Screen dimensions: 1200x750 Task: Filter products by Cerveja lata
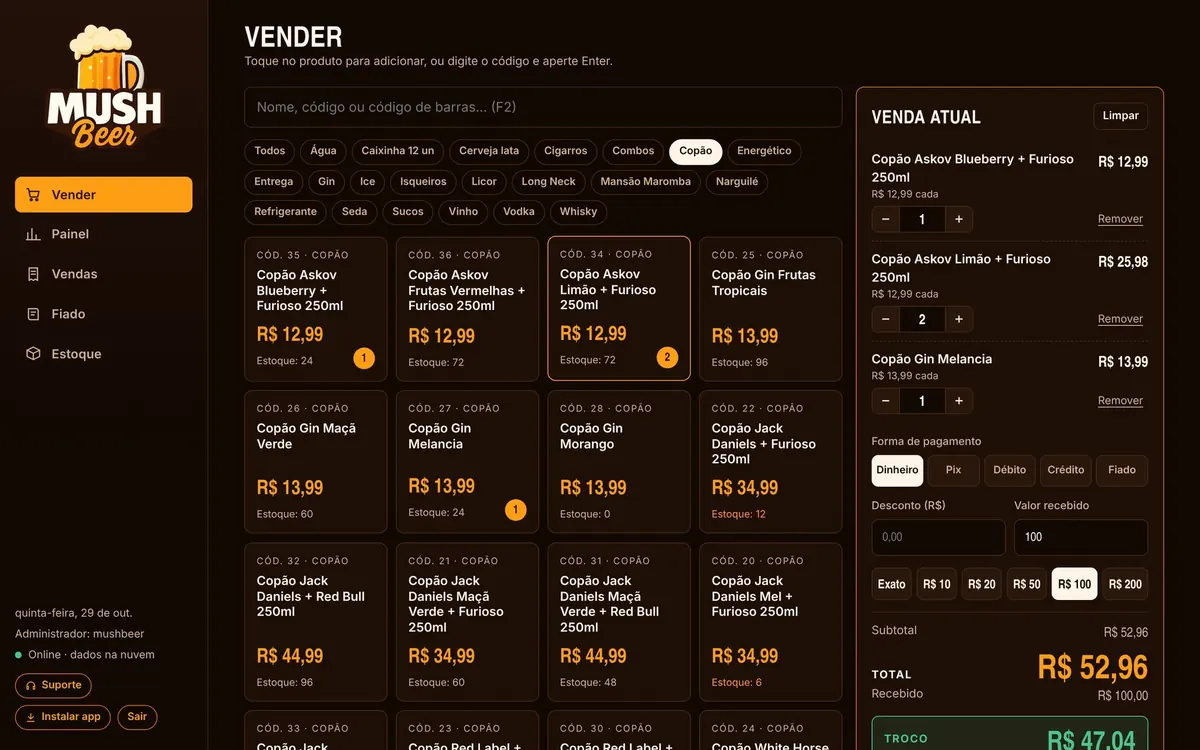pos(489,151)
